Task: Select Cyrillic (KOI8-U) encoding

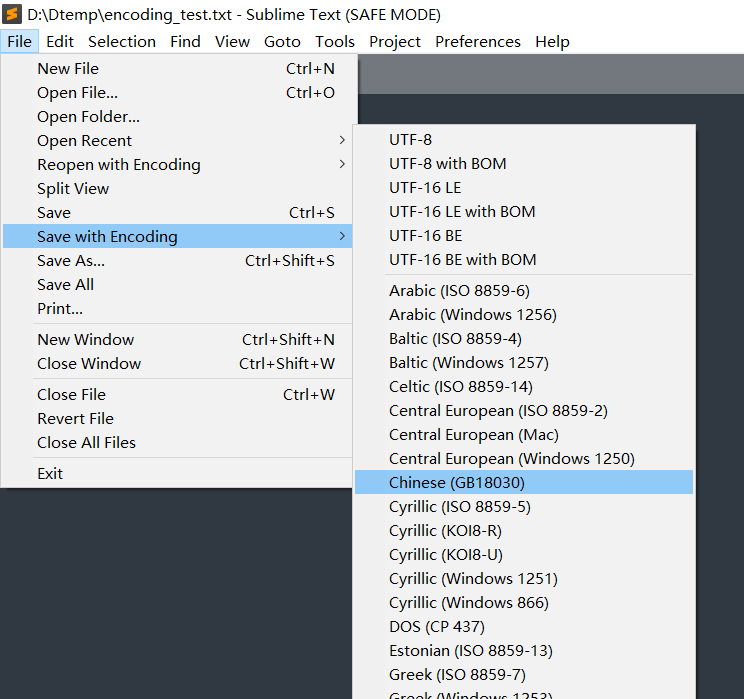Action: click(524, 555)
